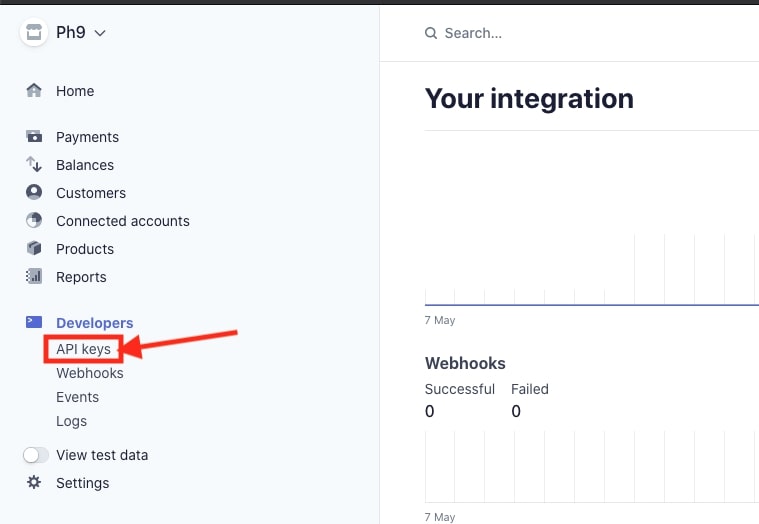The width and height of the screenshot is (759, 524).
Task: Expand the Ph9 account dropdown chevron
Action: click(x=100, y=33)
